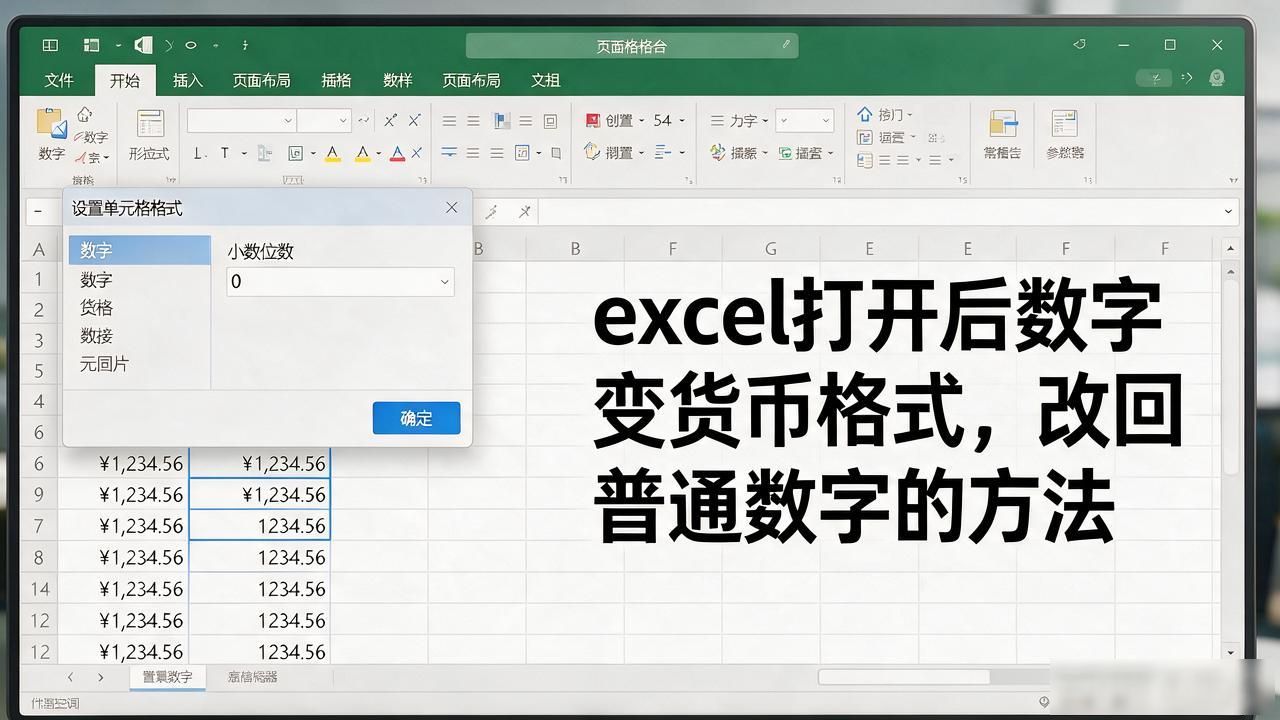Switch to the 插入 ribbon tab

pos(187,80)
